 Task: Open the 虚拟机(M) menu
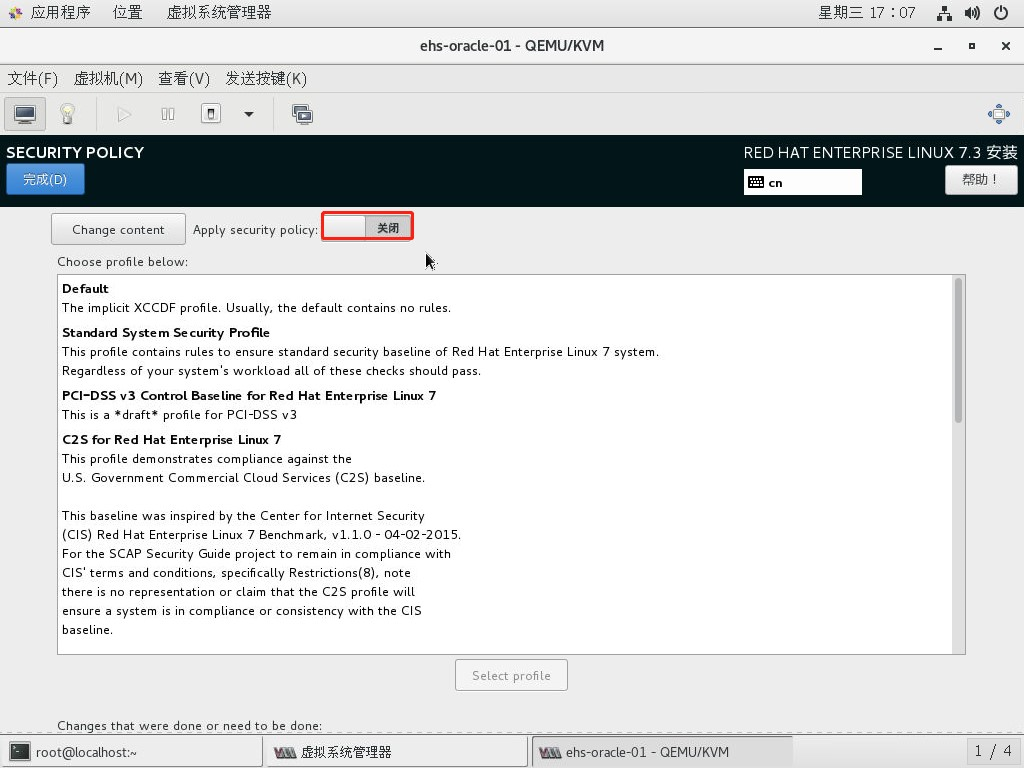[108, 79]
